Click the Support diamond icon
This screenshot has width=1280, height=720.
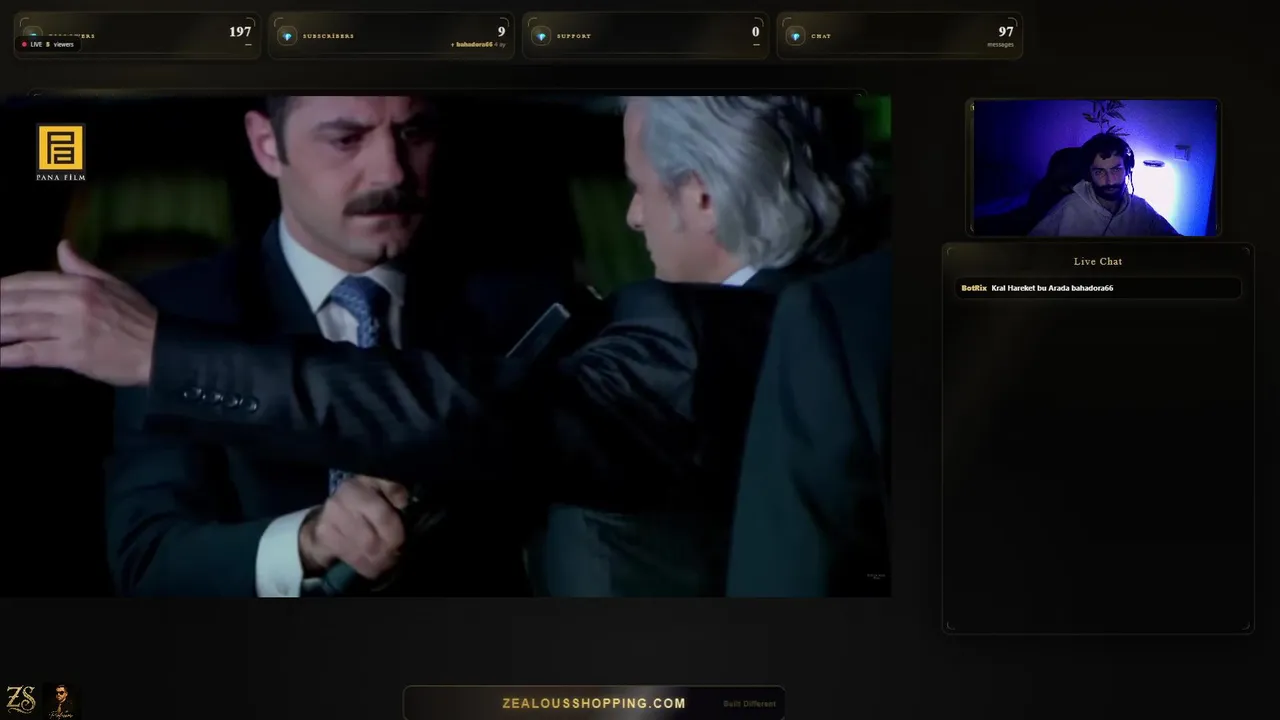(x=541, y=36)
